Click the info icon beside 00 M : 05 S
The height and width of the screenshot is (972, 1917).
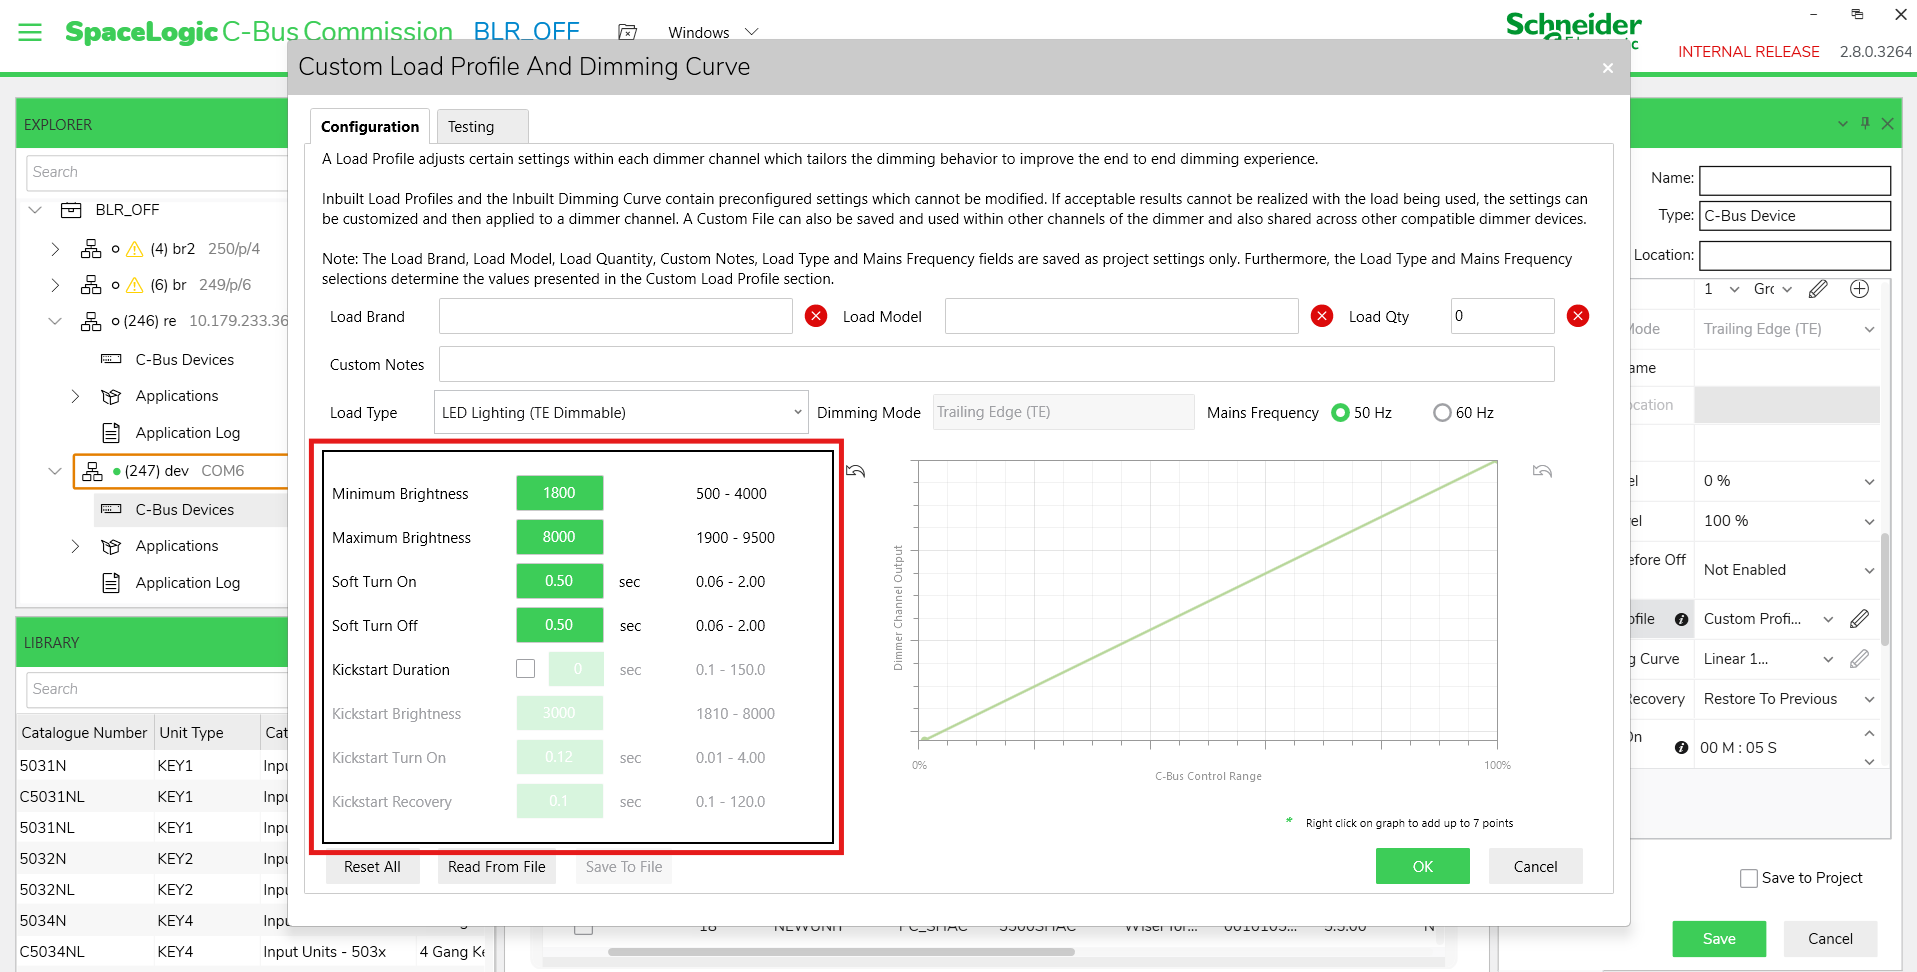tap(1681, 747)
